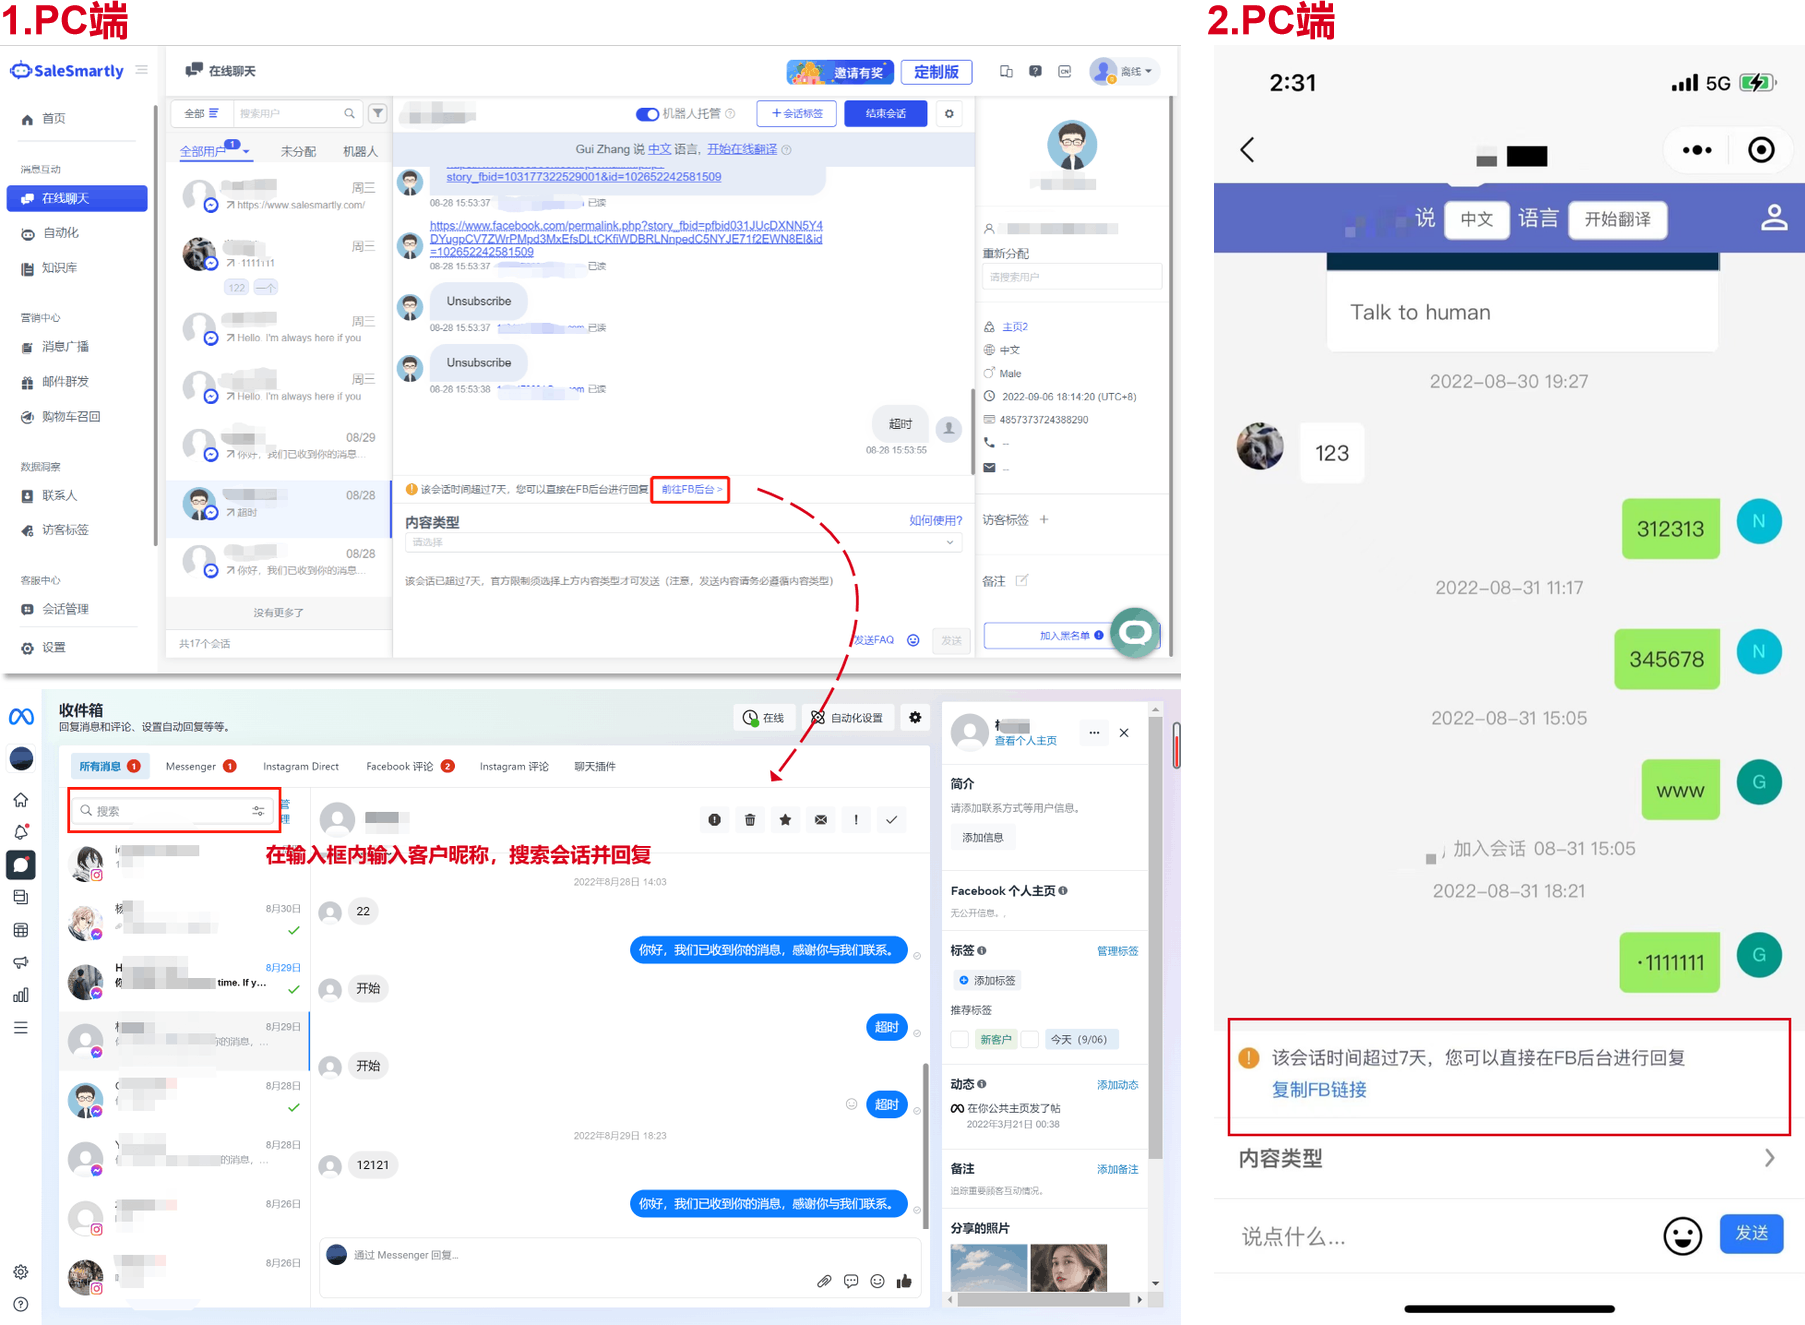This screenshot has height=1325, width=1805.
Task: Click the 定制版 button in top bar
Action: [x=936, y=72]
